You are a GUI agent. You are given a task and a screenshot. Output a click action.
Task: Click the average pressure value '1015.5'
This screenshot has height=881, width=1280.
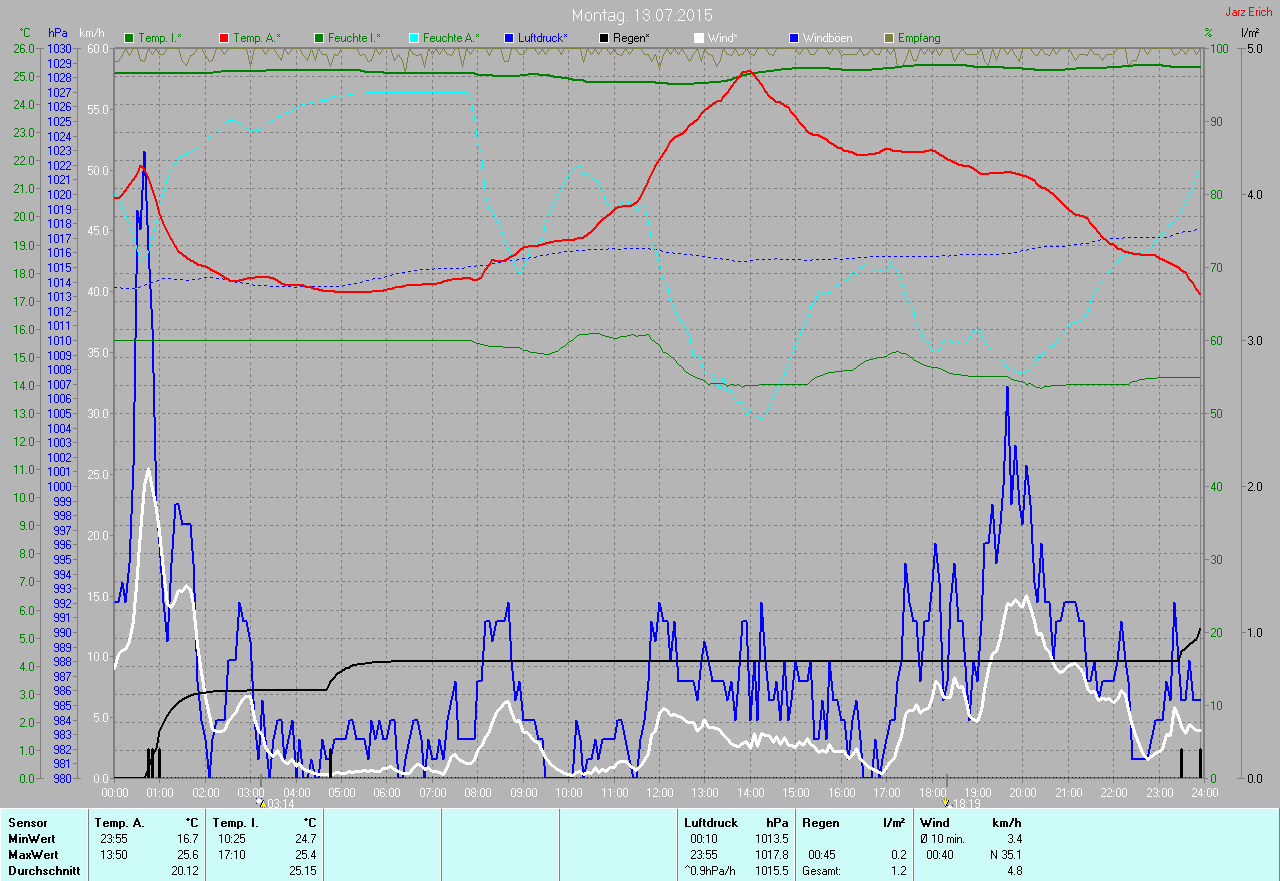tap(771, 871)
